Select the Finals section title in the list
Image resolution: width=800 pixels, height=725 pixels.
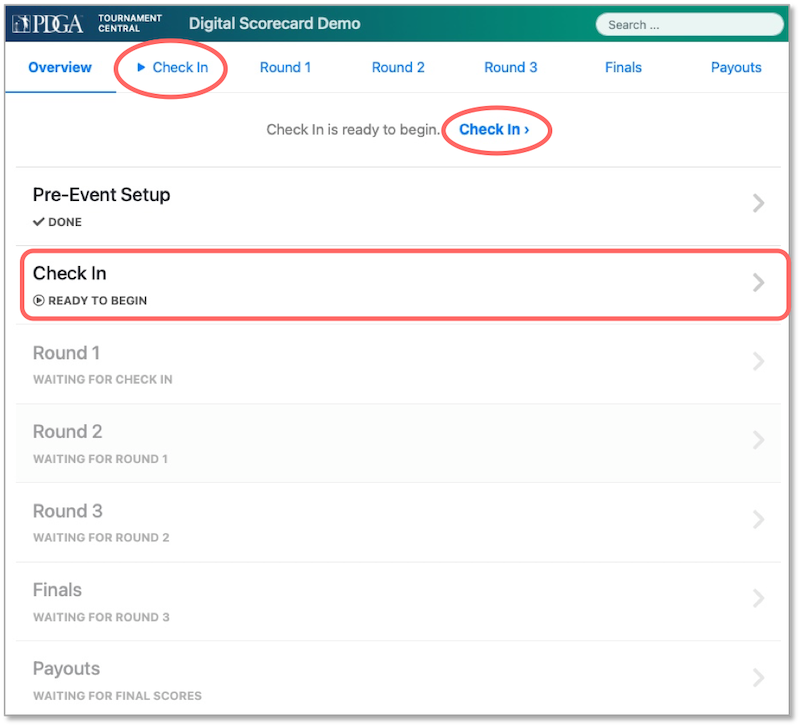click(57, 590)
